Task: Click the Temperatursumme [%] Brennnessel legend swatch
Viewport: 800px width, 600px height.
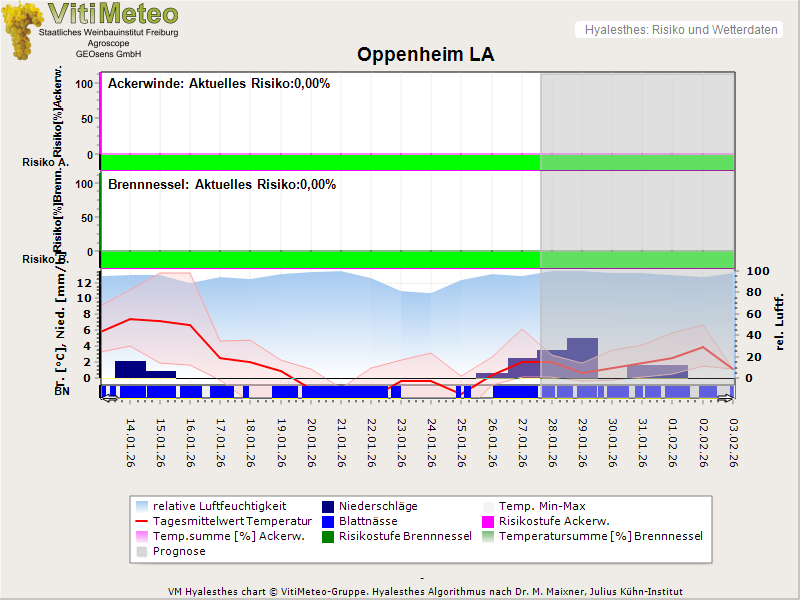Action: point(489,536)
